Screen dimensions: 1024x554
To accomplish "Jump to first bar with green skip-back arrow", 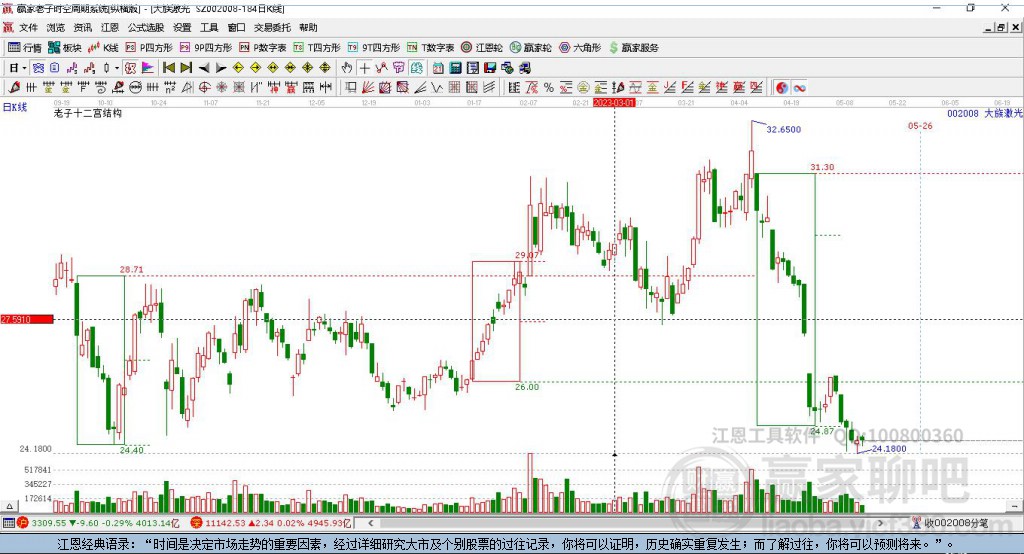I will tap(169, 67).
